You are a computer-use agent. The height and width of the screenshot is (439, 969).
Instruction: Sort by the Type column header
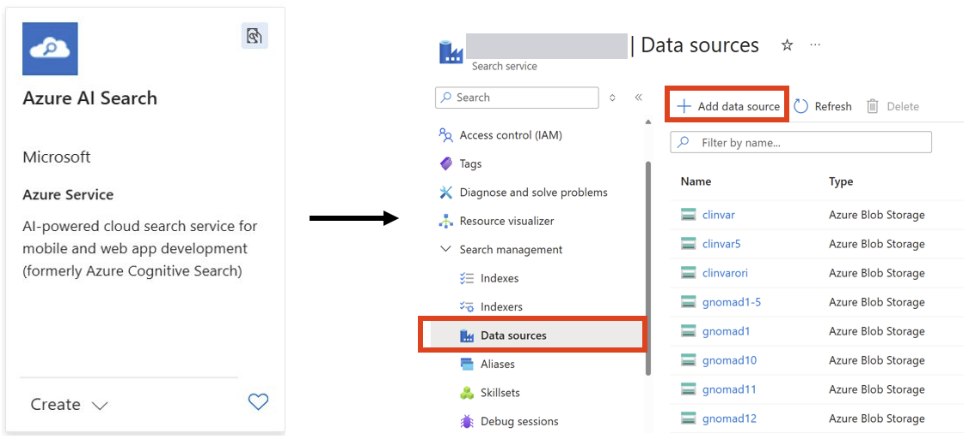pos(840,182)
